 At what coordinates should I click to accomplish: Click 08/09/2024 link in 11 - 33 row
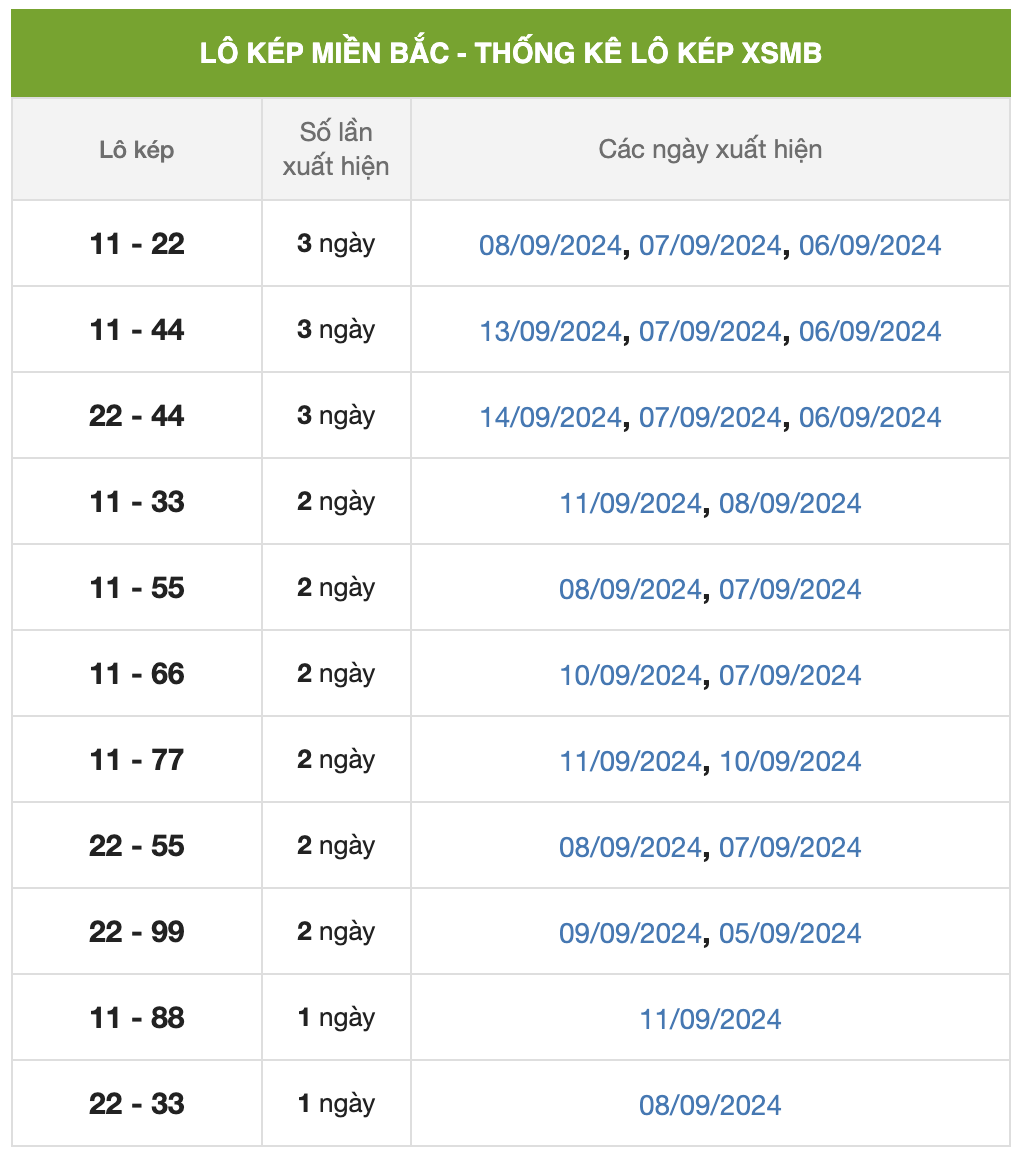point(790,503)
